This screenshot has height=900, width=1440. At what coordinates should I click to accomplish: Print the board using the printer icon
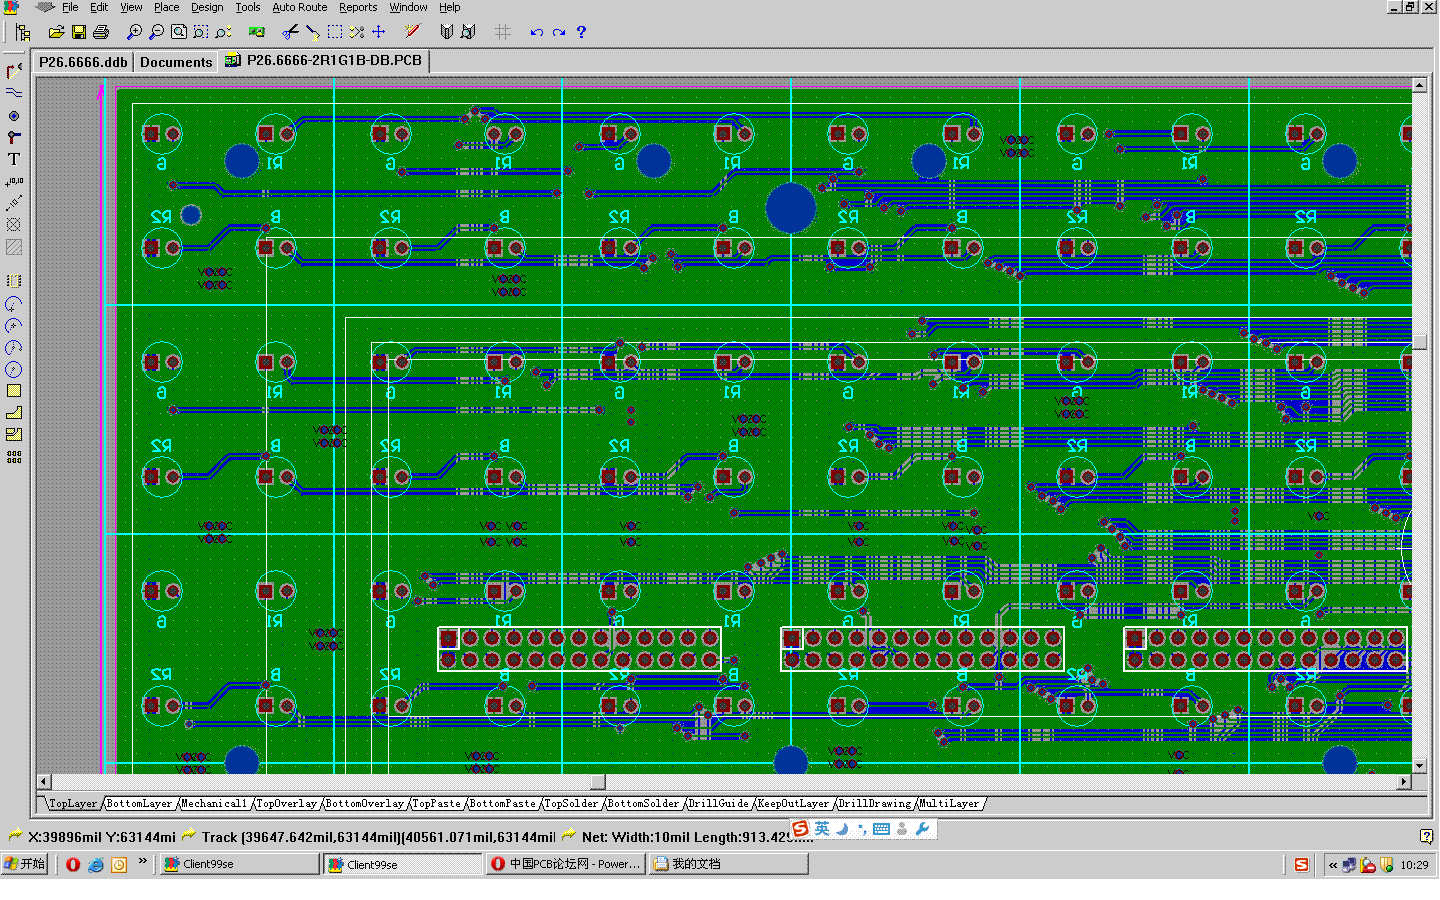pos(100,32)
